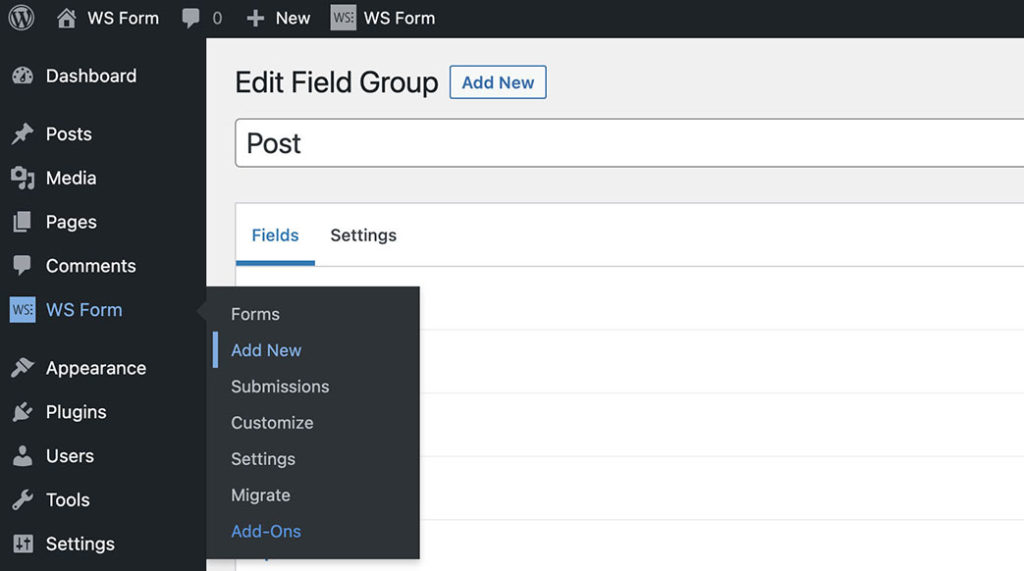Open Submissions in WS Form submenu
1024x571 pixels.
(x=280, y=387)
